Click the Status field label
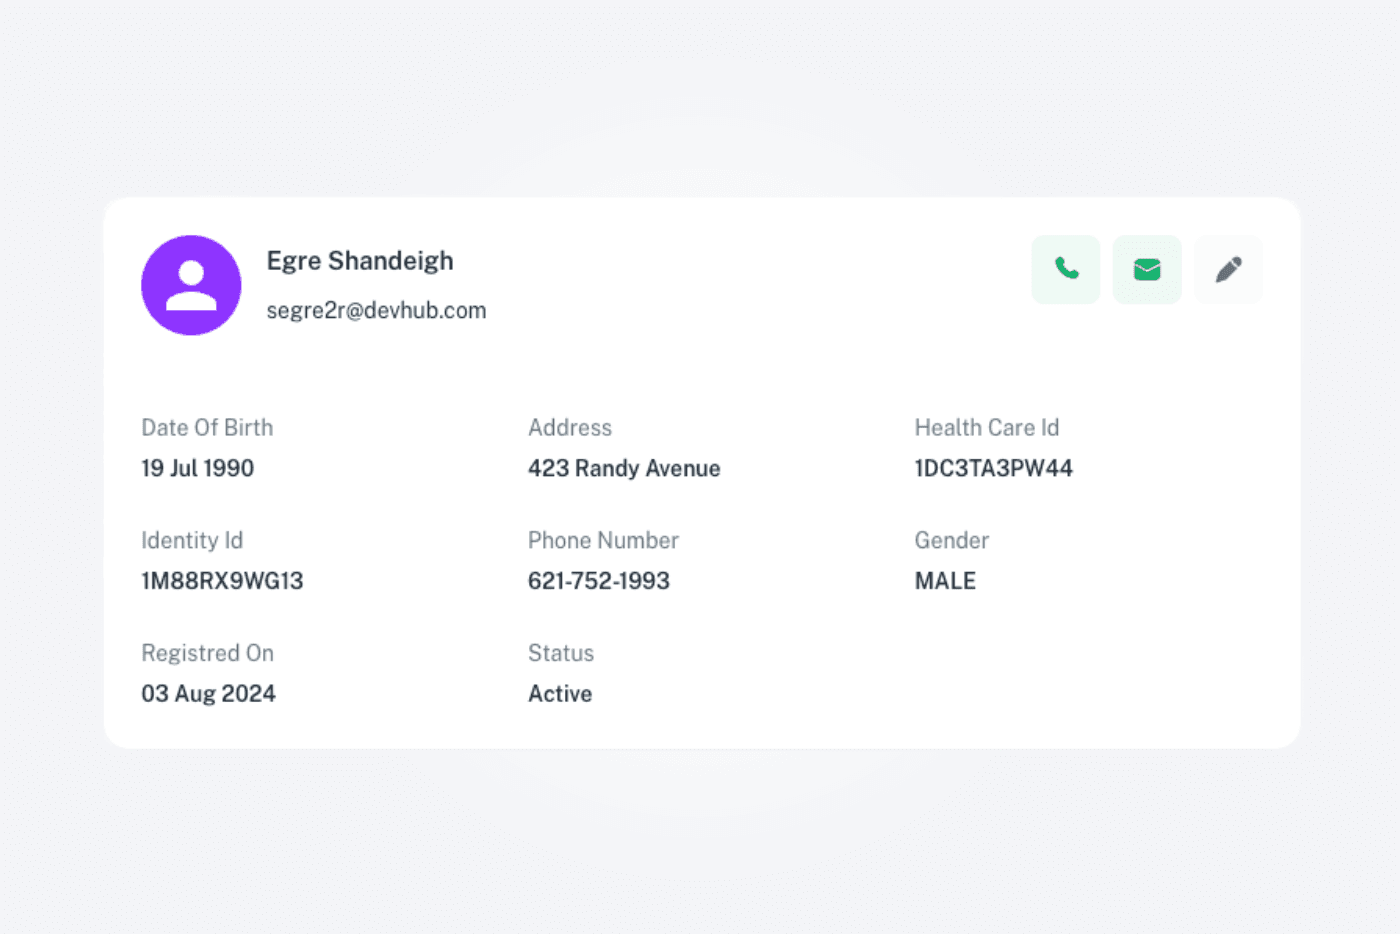This screenshot has height=934, width=1400. click(x=561, y=654)
